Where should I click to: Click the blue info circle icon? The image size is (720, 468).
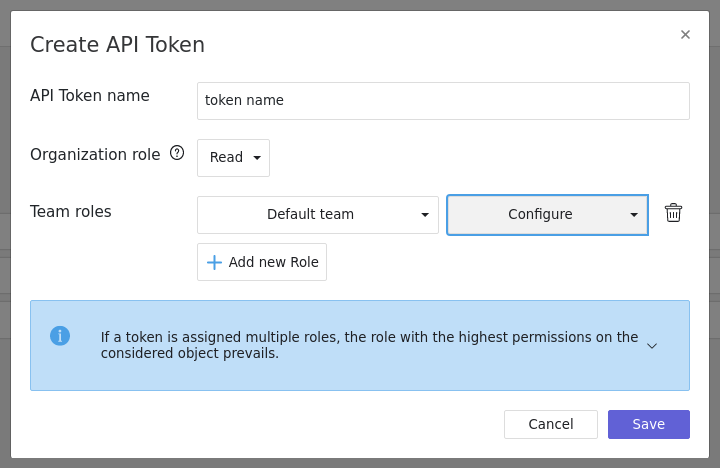[x=60, y=336]
